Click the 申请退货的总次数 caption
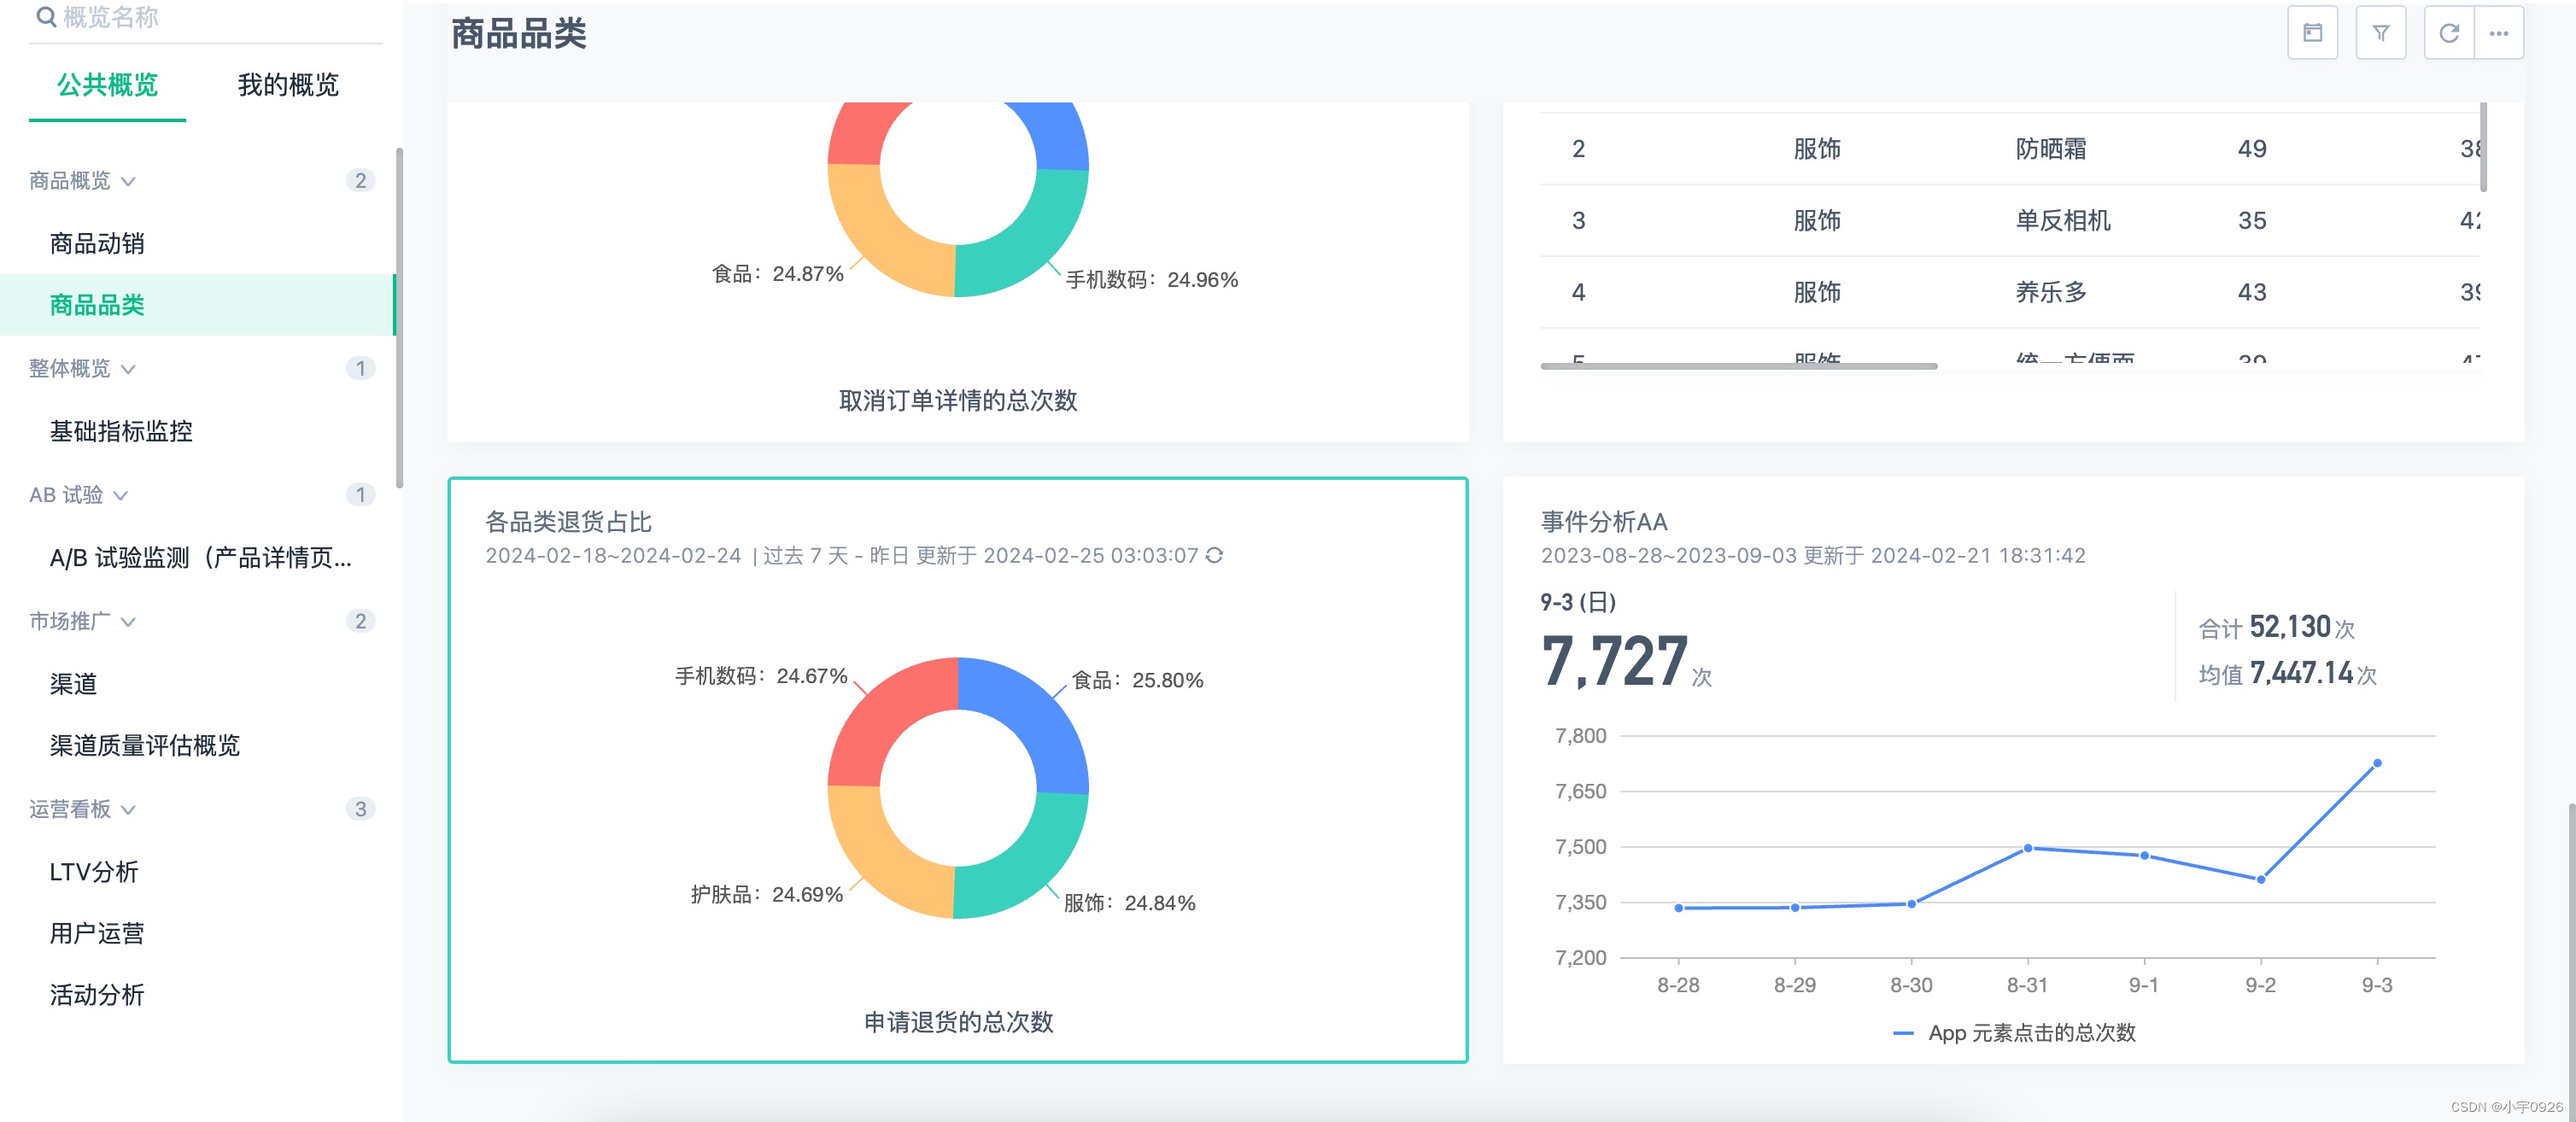The image size is (2576, 1122). pos(958,1022)
